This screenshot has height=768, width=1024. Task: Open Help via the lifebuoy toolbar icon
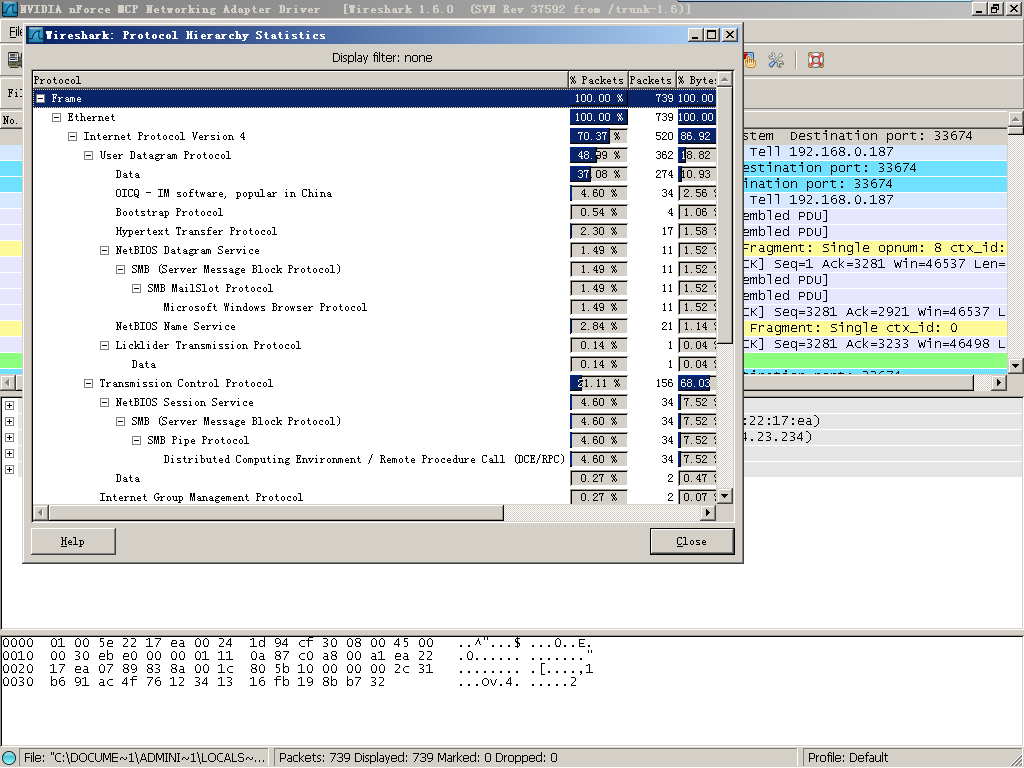[816, 61]
